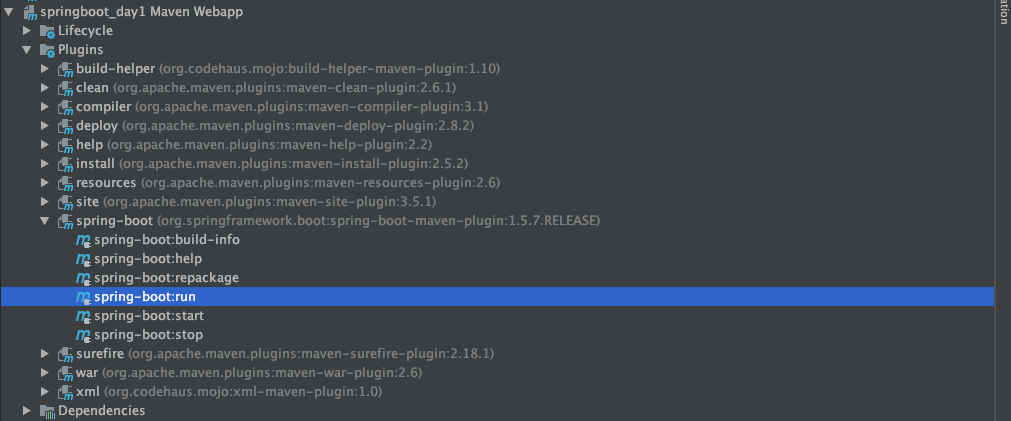The image size is (1011, 421).
Task: Expand the surefire plugin node
Action: 44,354
